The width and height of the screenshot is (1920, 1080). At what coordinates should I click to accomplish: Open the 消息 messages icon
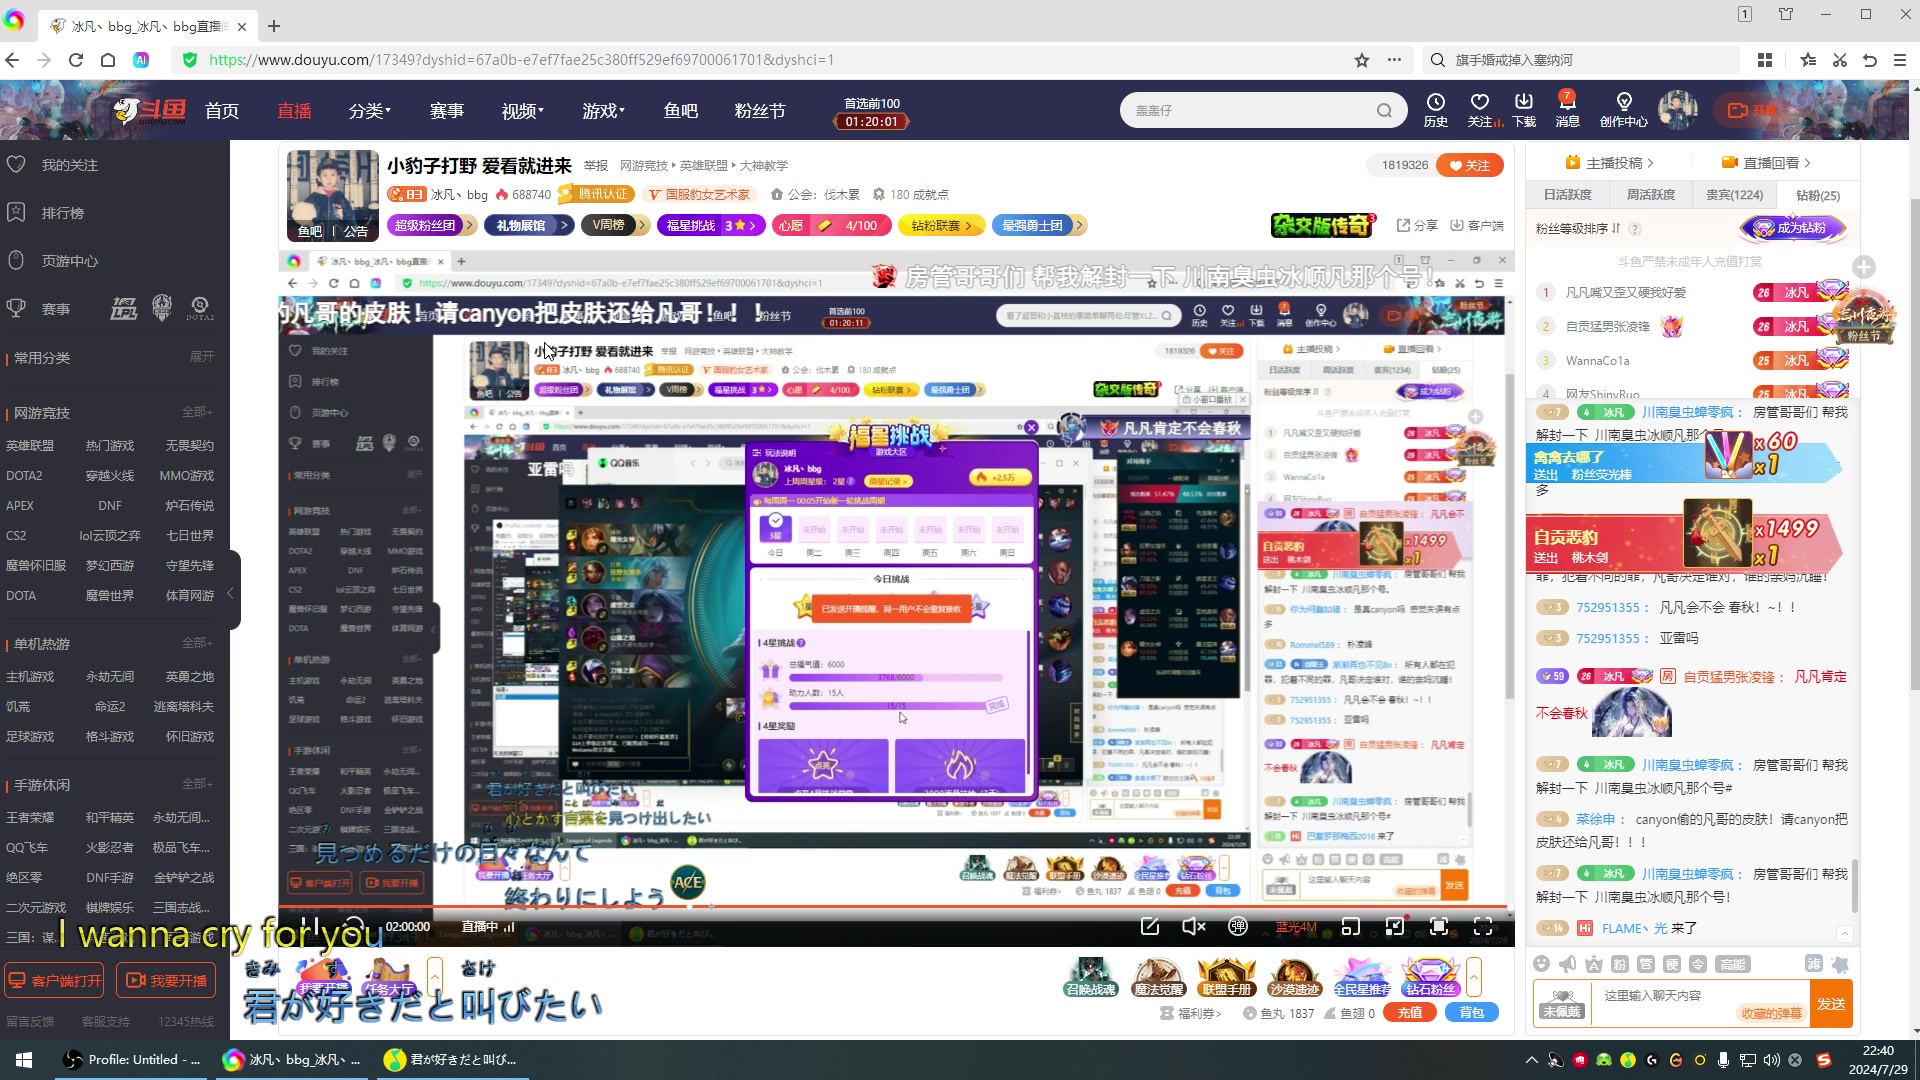(1567, 109)
